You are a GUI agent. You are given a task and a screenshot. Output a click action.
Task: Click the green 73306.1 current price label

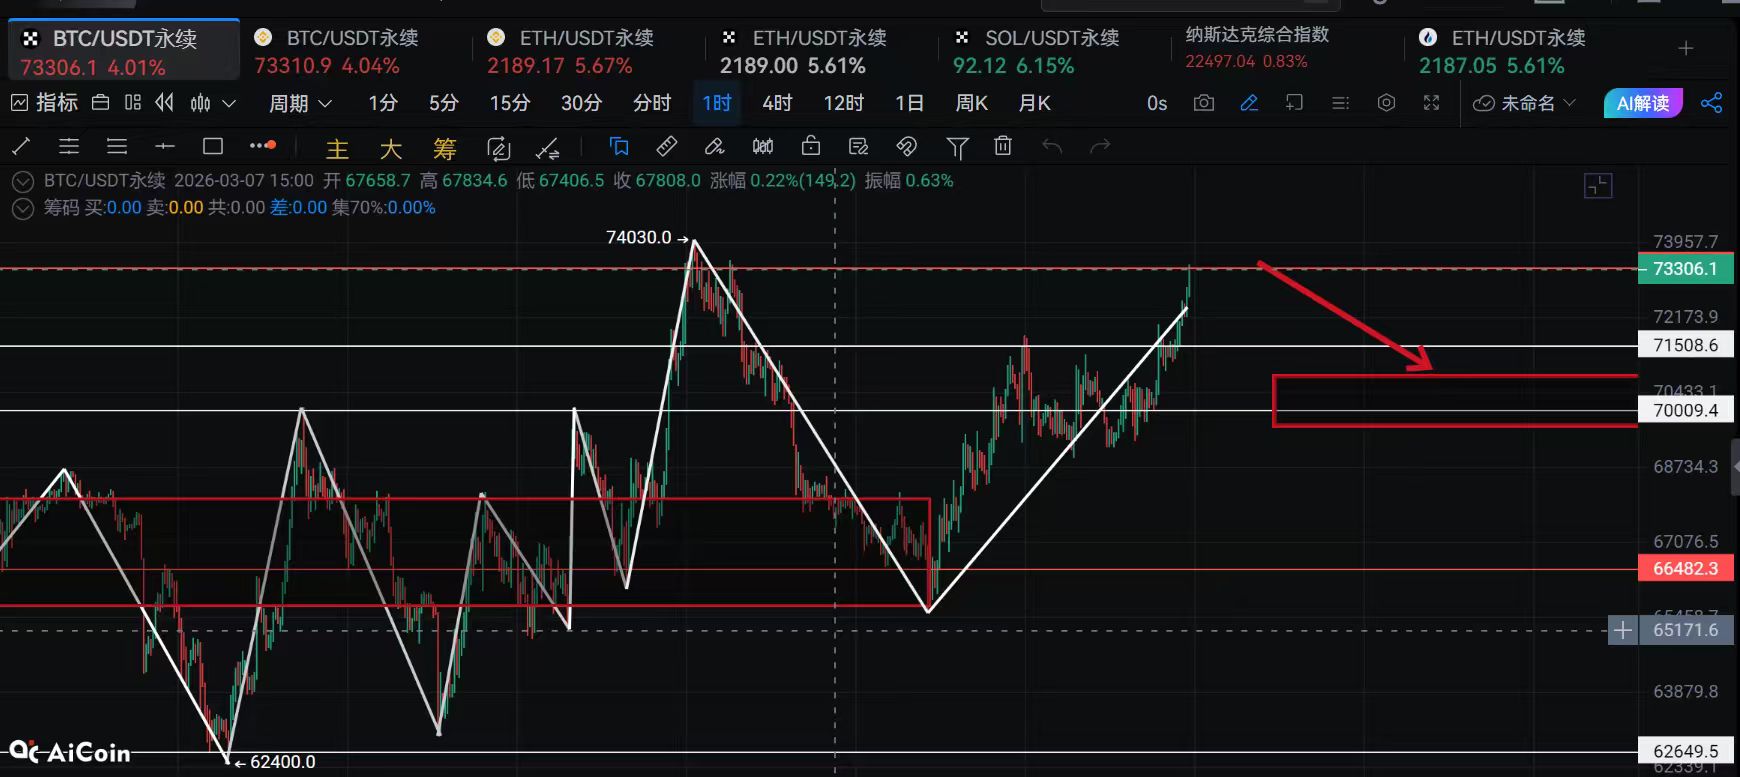1685,269
